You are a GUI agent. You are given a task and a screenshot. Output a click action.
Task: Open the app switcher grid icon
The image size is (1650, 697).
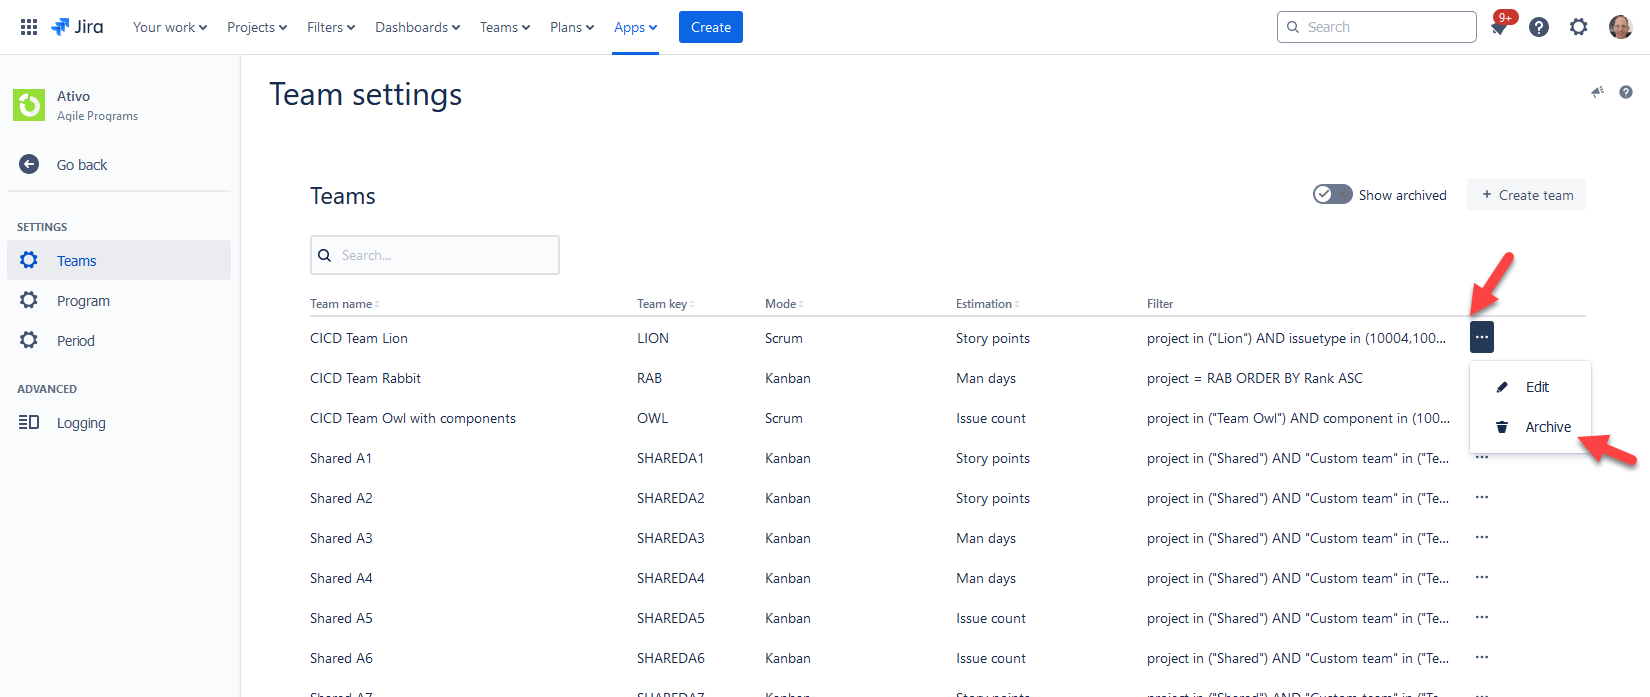(29, 27)
